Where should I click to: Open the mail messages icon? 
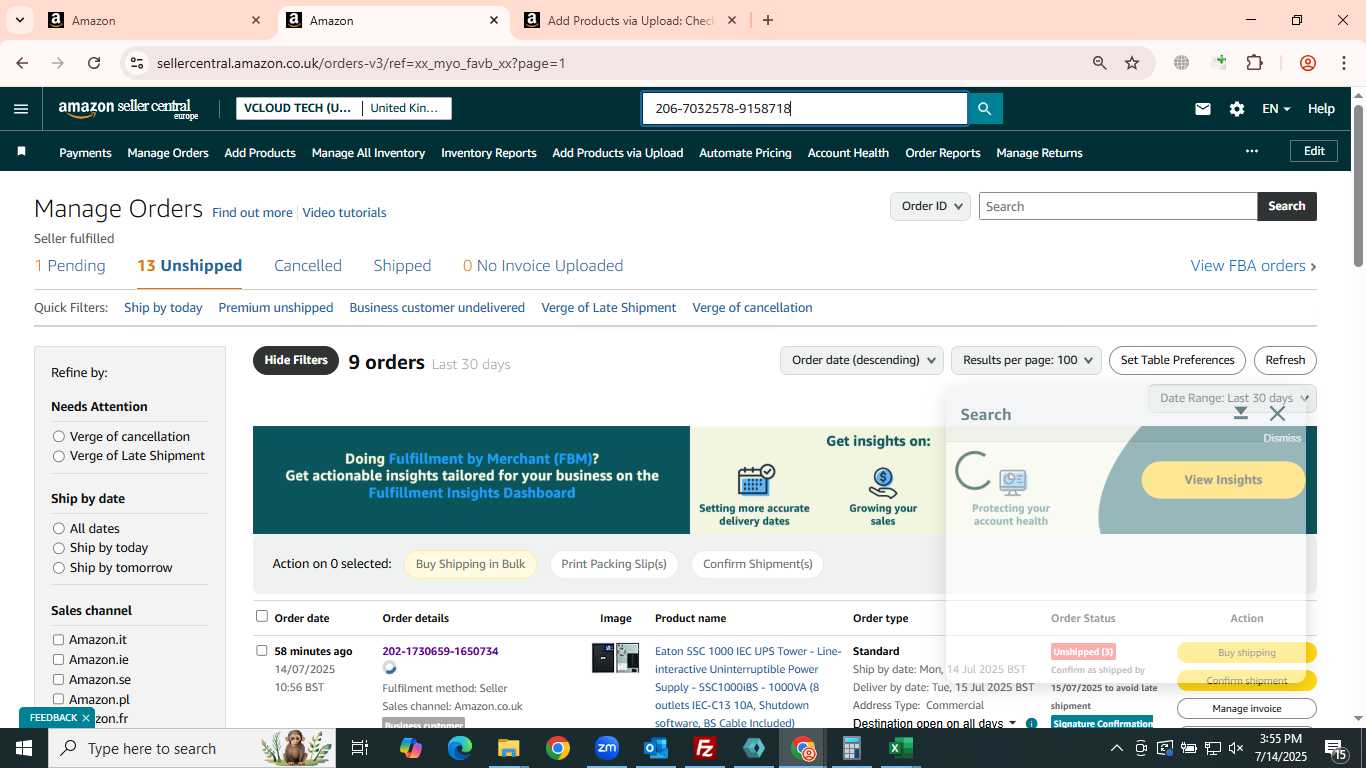coord(1203,109)
